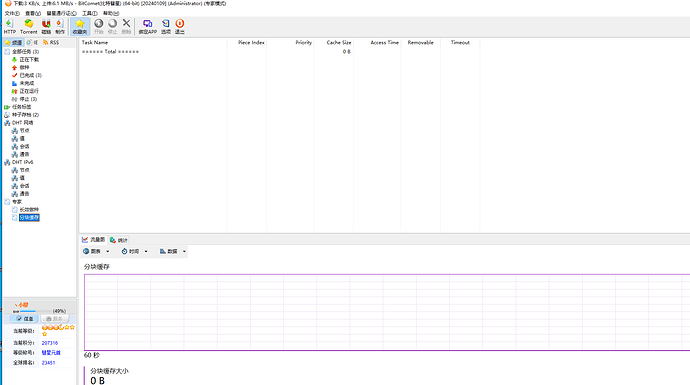Viewport: 690px width, 385px height.
Task: Sort by Piece Index column header
Action: point(247,43)
